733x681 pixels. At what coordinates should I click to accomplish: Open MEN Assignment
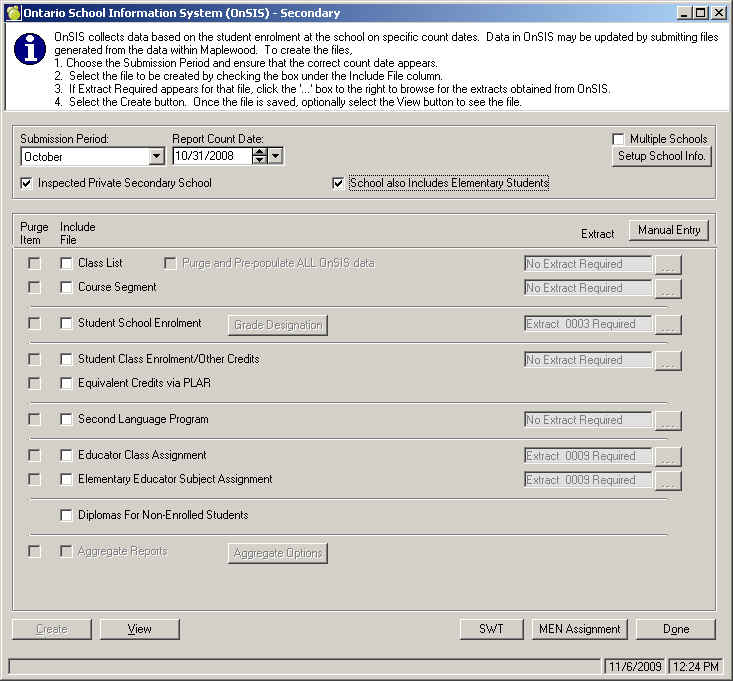tap(580, 629)
